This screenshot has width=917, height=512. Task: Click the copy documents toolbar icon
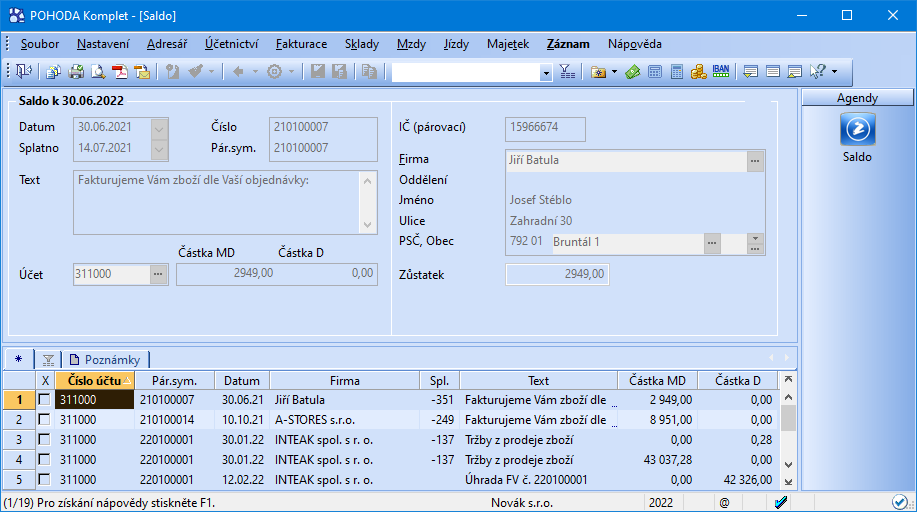pyautogui.click(x=53, y=72)
